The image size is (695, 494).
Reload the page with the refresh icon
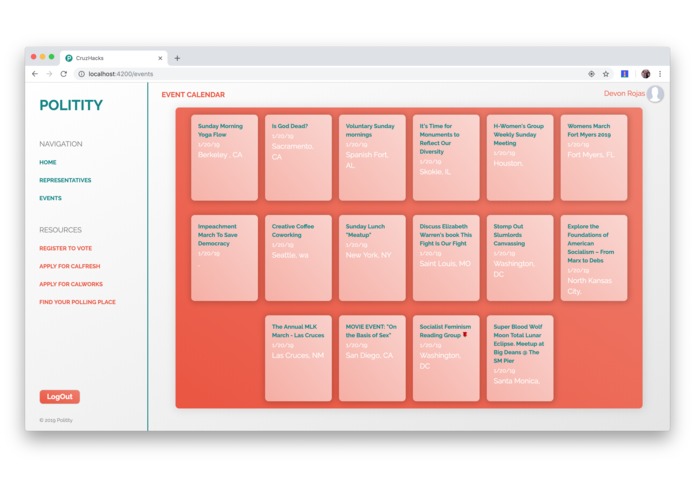pos(64,74)
